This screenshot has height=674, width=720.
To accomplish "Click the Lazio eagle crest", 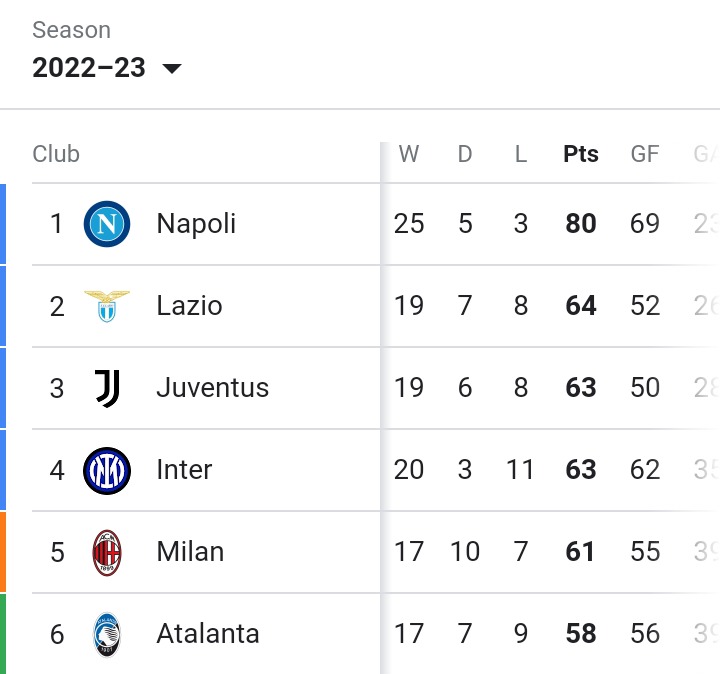I will tap(107, 306).
